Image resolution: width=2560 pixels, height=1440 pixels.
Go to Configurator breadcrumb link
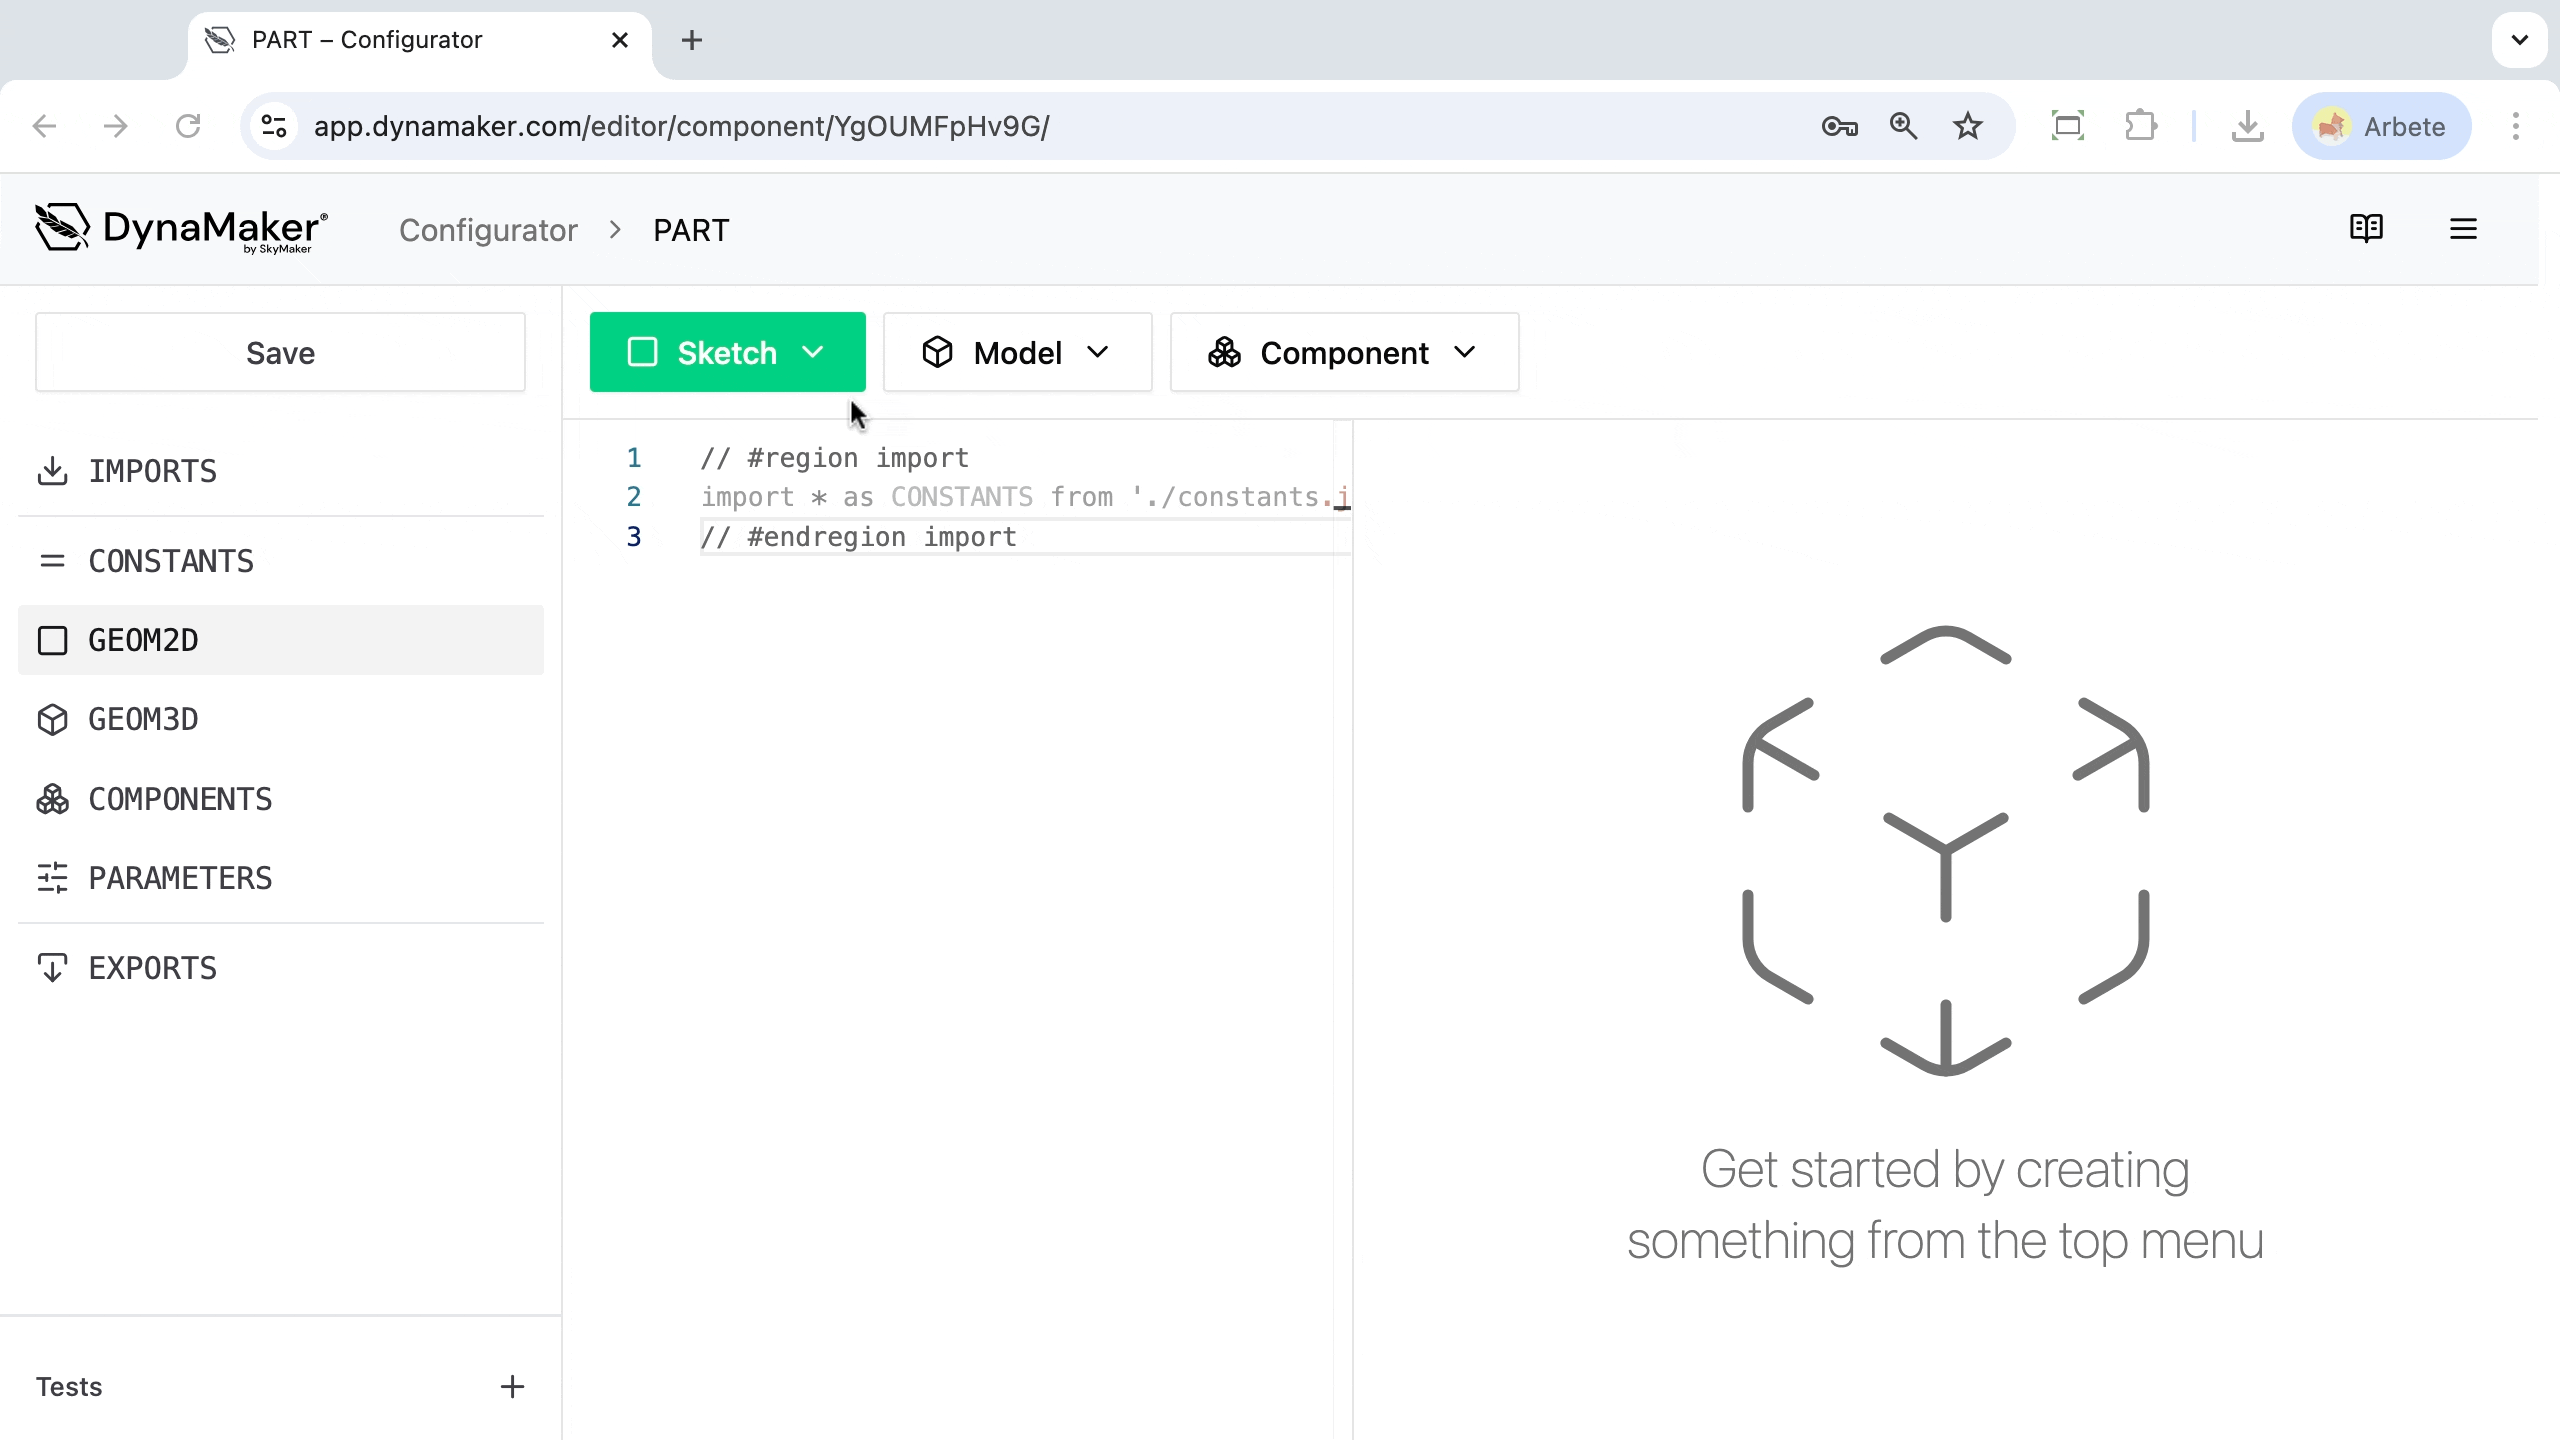coord(488,230)
